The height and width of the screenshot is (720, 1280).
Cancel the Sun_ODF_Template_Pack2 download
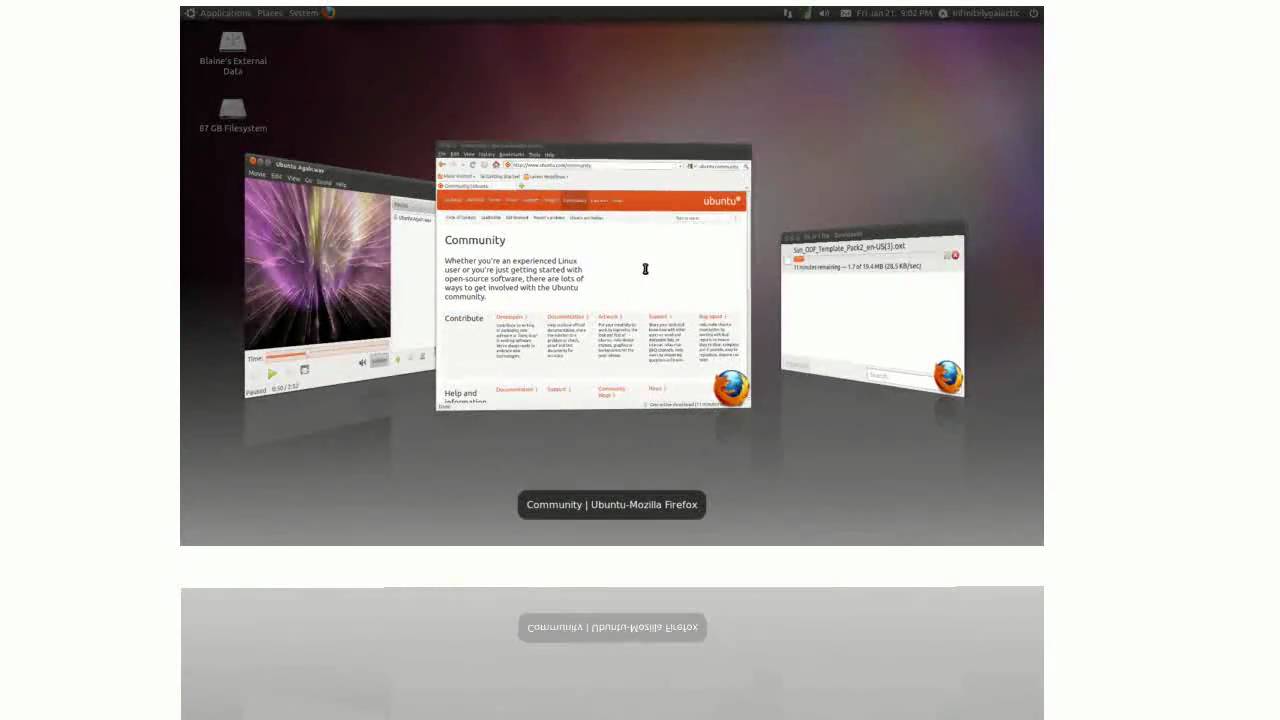(955, 255)
